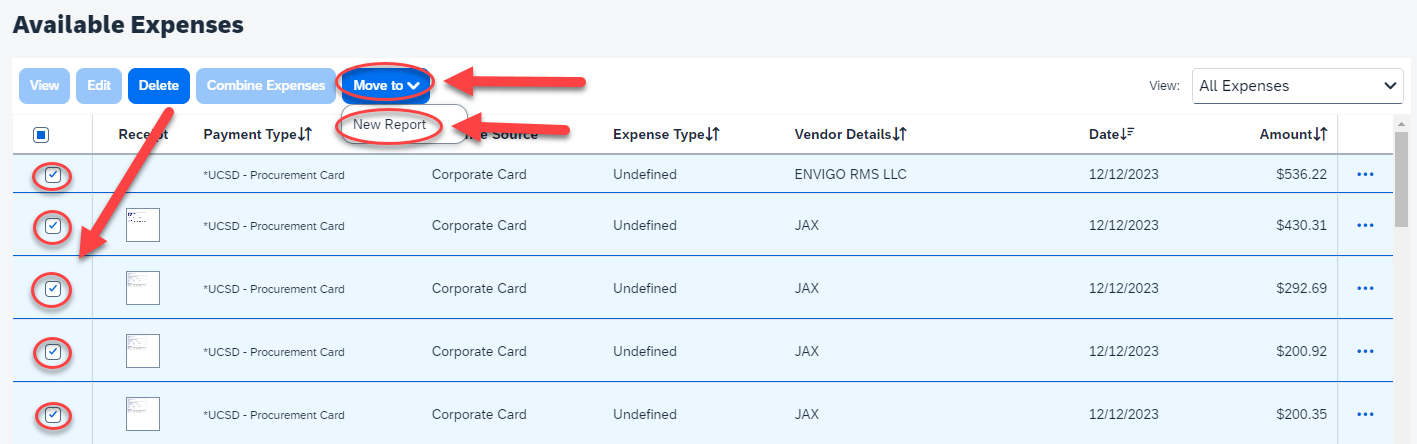The height and width of the screenshot is (444, 1417).
Task: Sort by Vendor Details column arrows
Action: click(x=900, y=134)
